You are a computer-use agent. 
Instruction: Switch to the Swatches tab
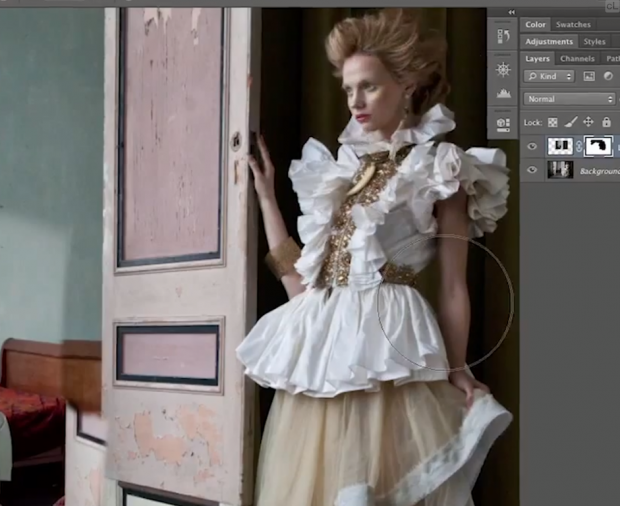573,25
